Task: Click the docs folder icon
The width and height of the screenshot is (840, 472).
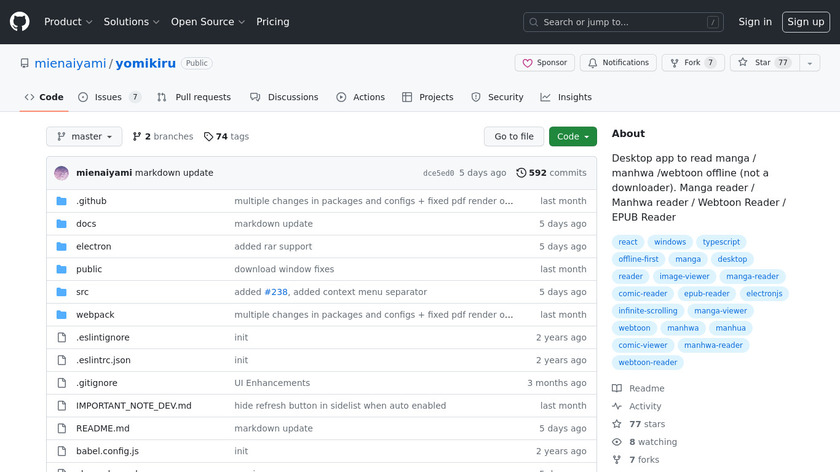Action: [x=62, y=223]
